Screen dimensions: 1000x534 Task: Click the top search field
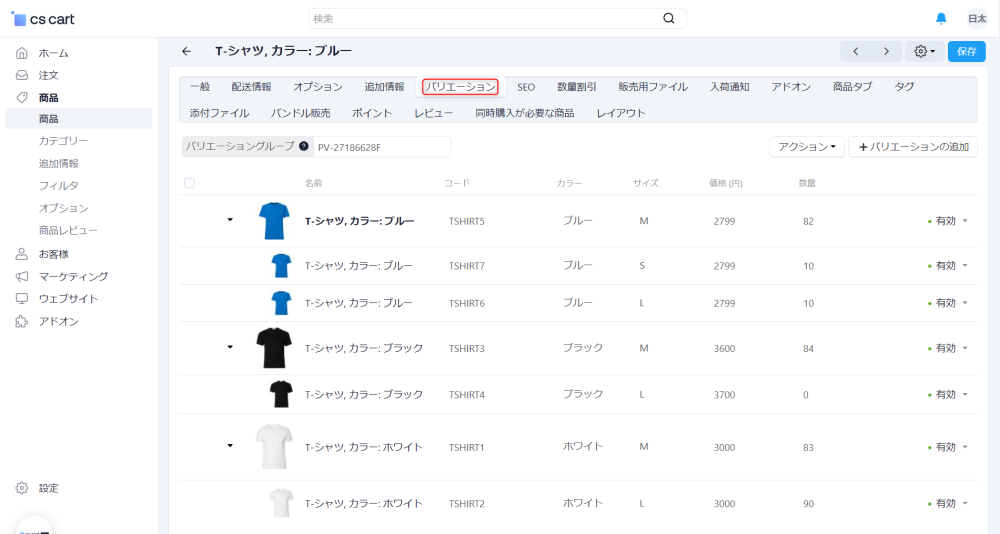tap(497, 19)
